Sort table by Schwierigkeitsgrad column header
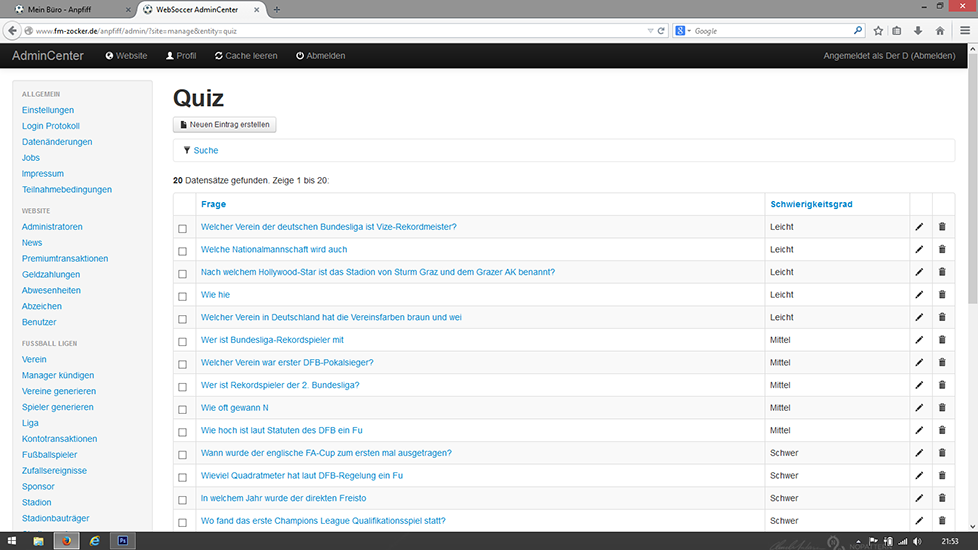Screen dimensions: 978x550 (x=811, y=204)
